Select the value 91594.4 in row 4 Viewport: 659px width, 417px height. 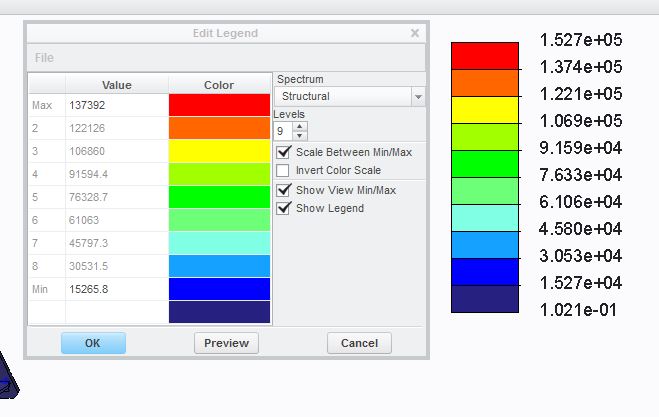pyautogui.click(x=117, y=174)
